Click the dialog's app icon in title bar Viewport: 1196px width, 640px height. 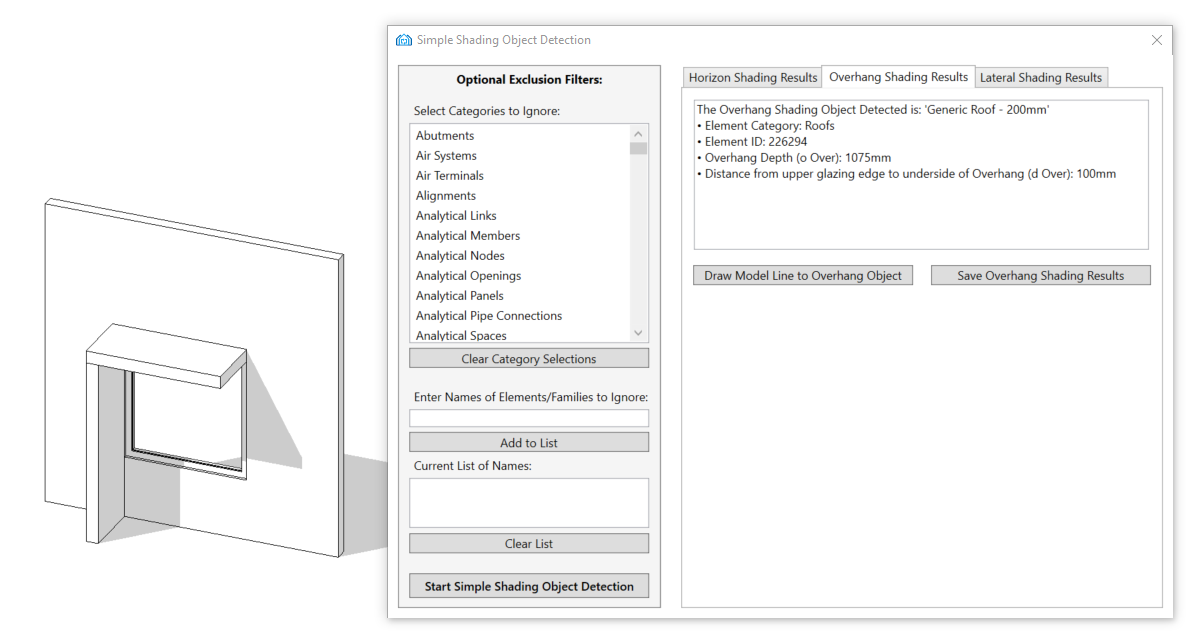(x=404, y=40)
